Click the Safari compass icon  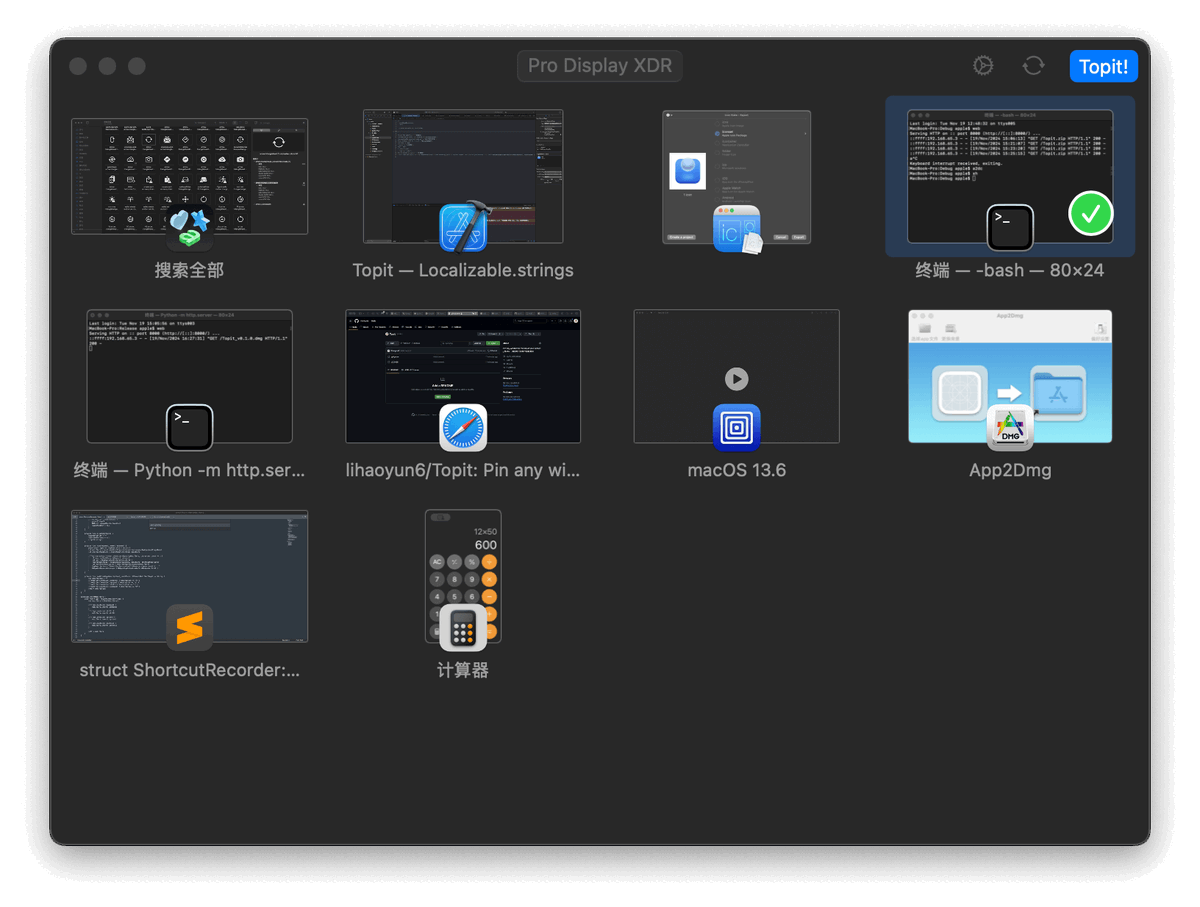click(x=463, y=428)
